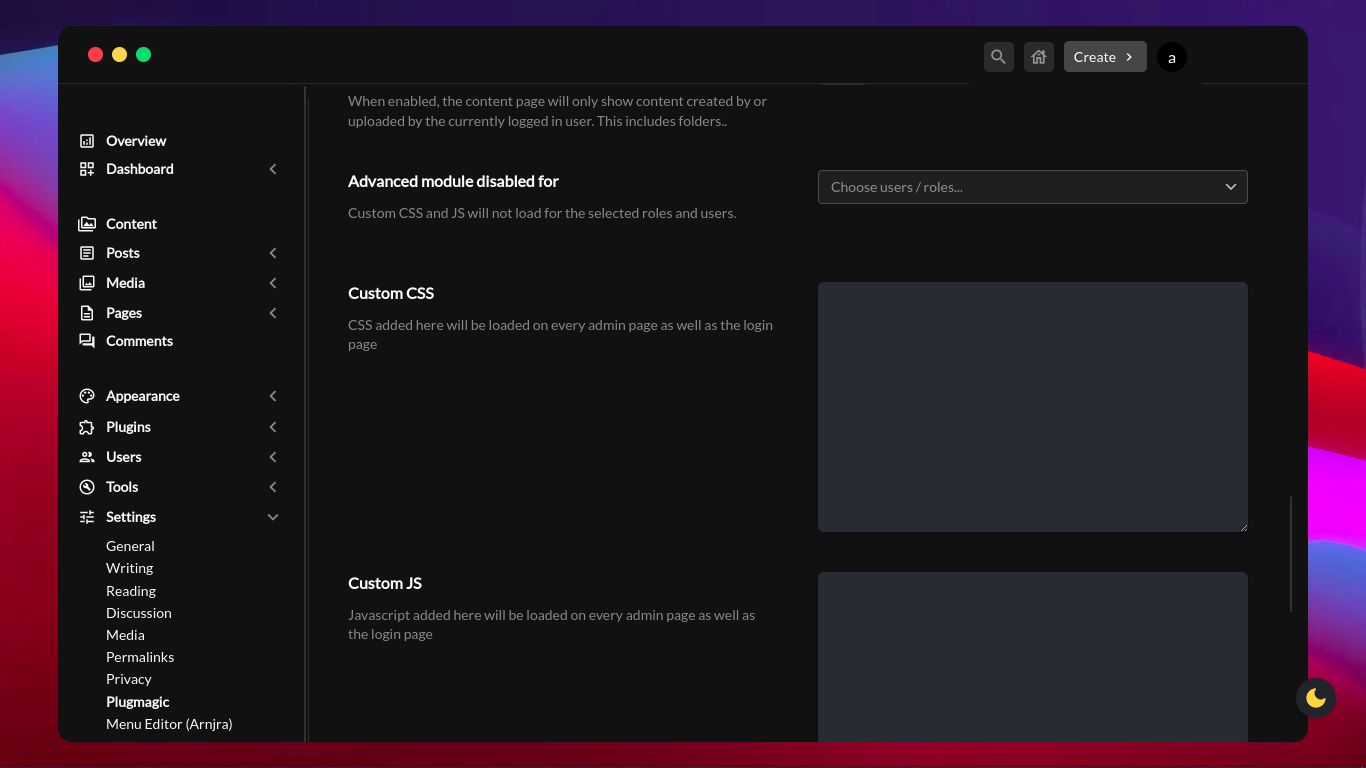Open Comments via speech bubble icon

click(87, 341)
